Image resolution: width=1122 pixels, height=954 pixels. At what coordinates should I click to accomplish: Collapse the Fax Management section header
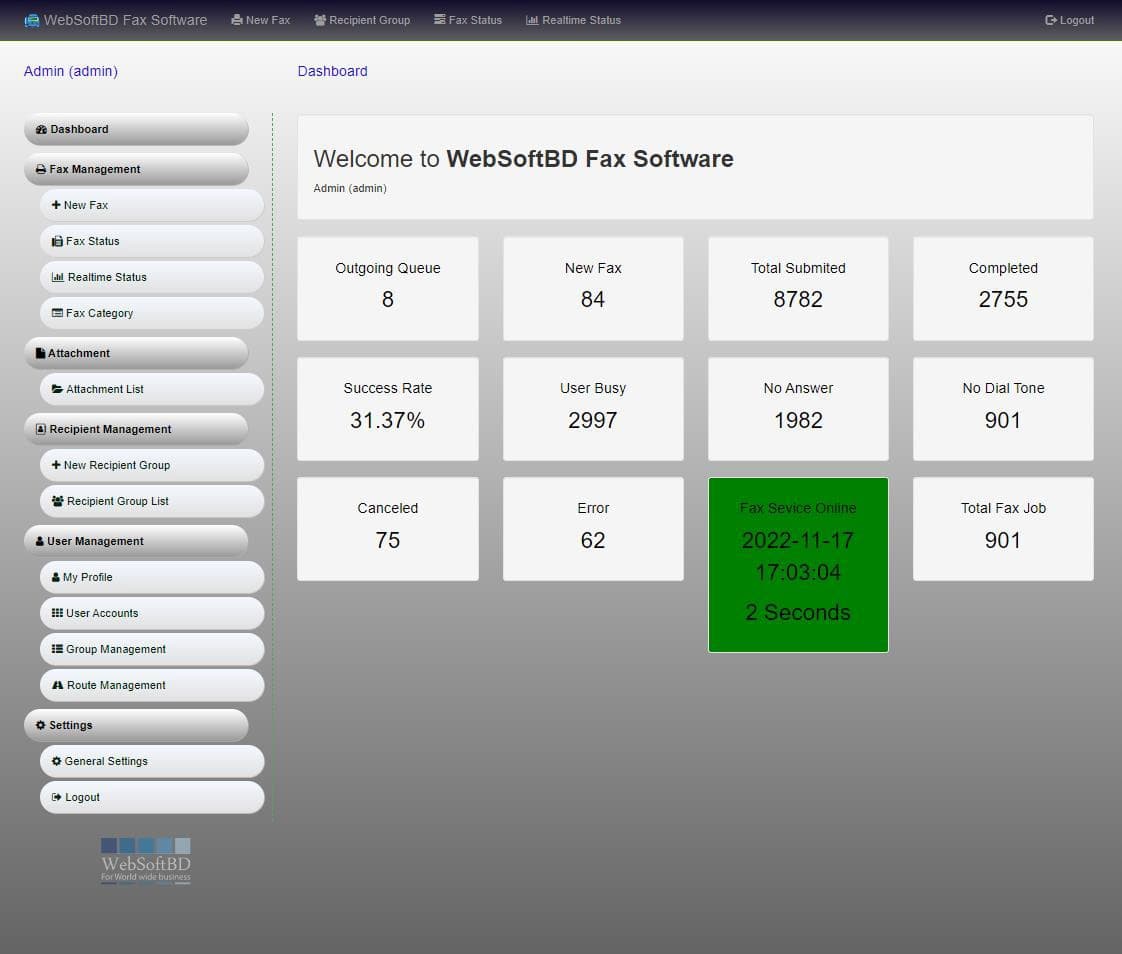137,170
